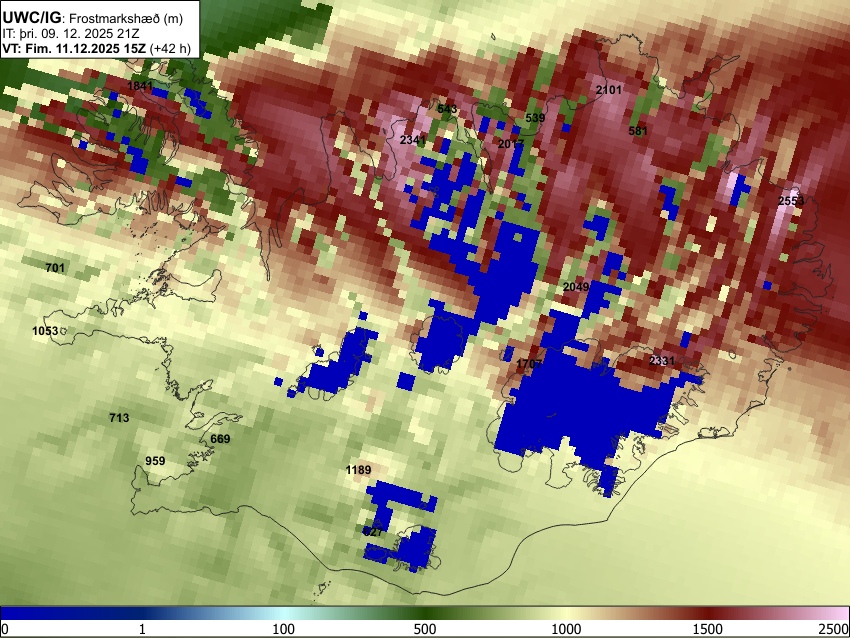Click the 627 value label
This screenshot has height=638, width=850.
pyautogui.click(x=373, y=532)
